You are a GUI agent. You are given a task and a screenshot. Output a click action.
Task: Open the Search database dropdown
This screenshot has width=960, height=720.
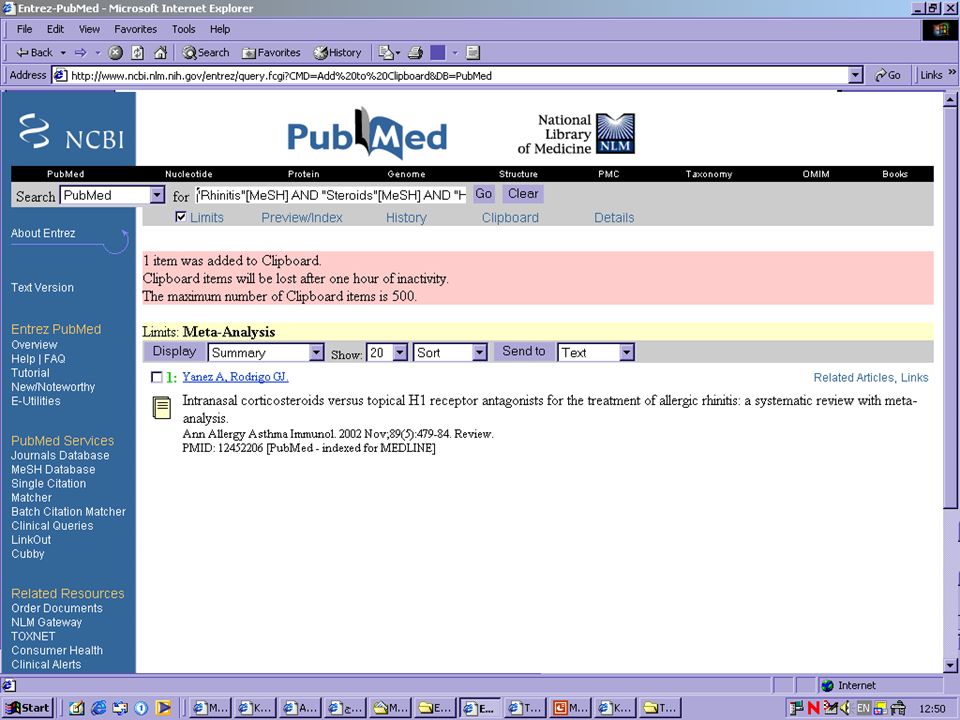tap(157, 195)
